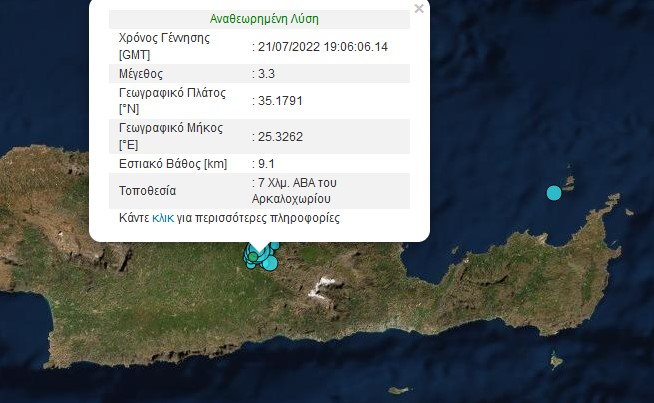Select the largest cyan marker in the cluster
Viewport: 654px width, 403px height.
pyautogui.click(x=269, y=262)
